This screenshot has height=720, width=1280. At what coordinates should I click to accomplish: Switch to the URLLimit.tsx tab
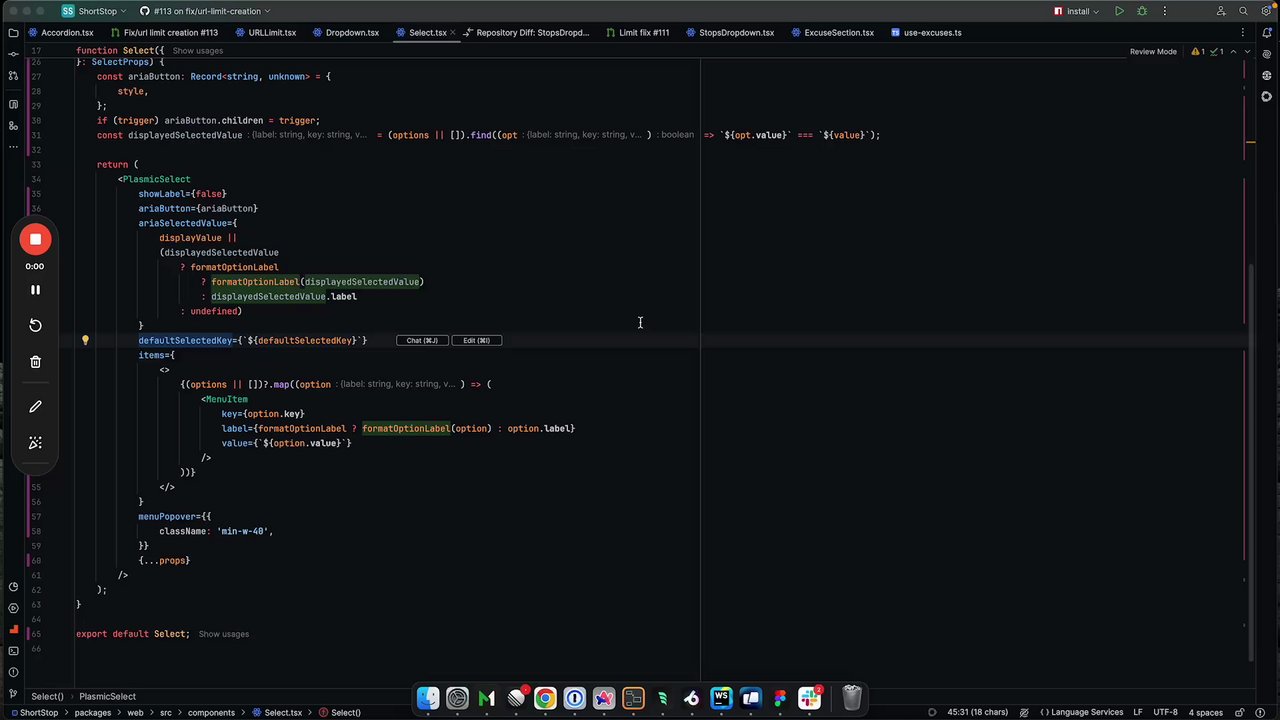pos(266,32)
